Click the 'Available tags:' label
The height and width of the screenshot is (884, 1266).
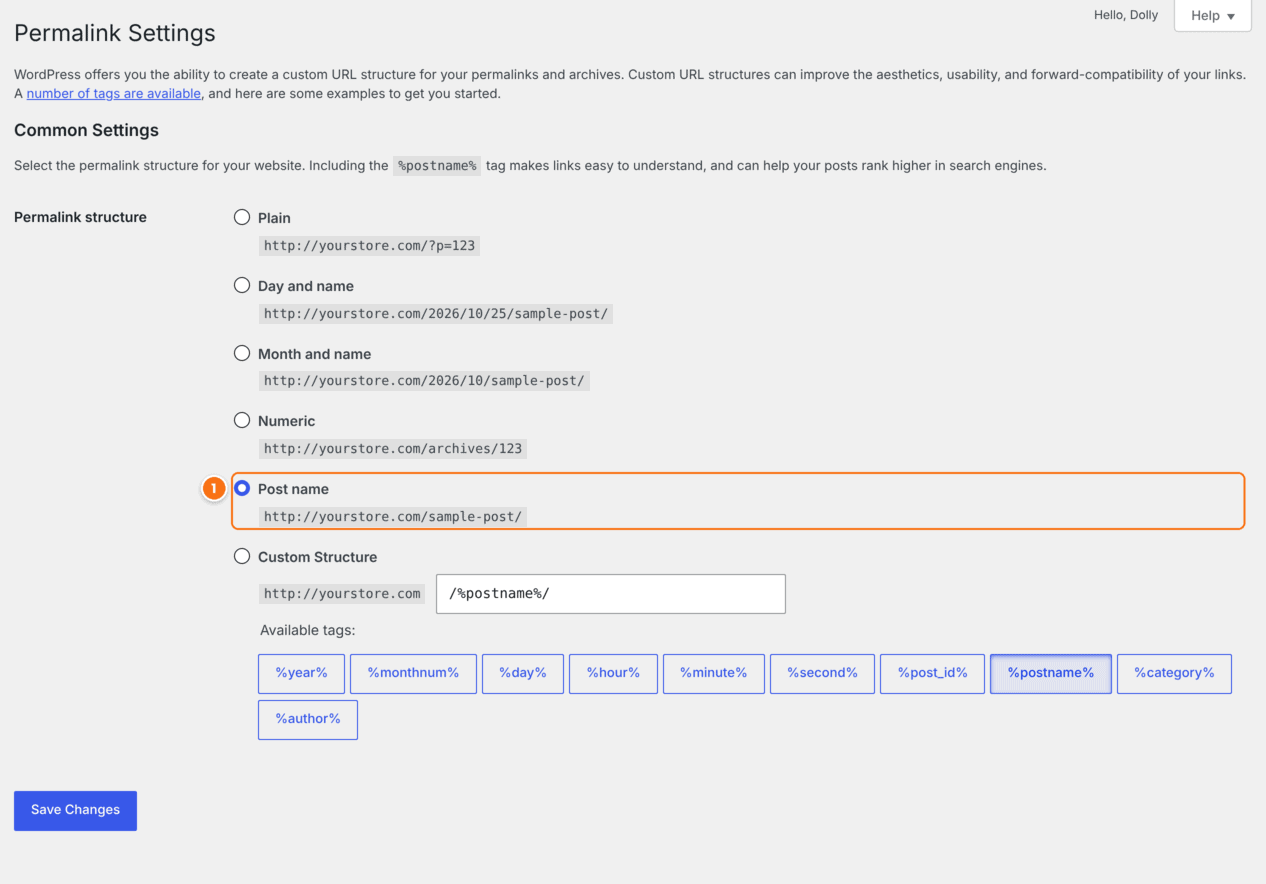coord(308,630)
